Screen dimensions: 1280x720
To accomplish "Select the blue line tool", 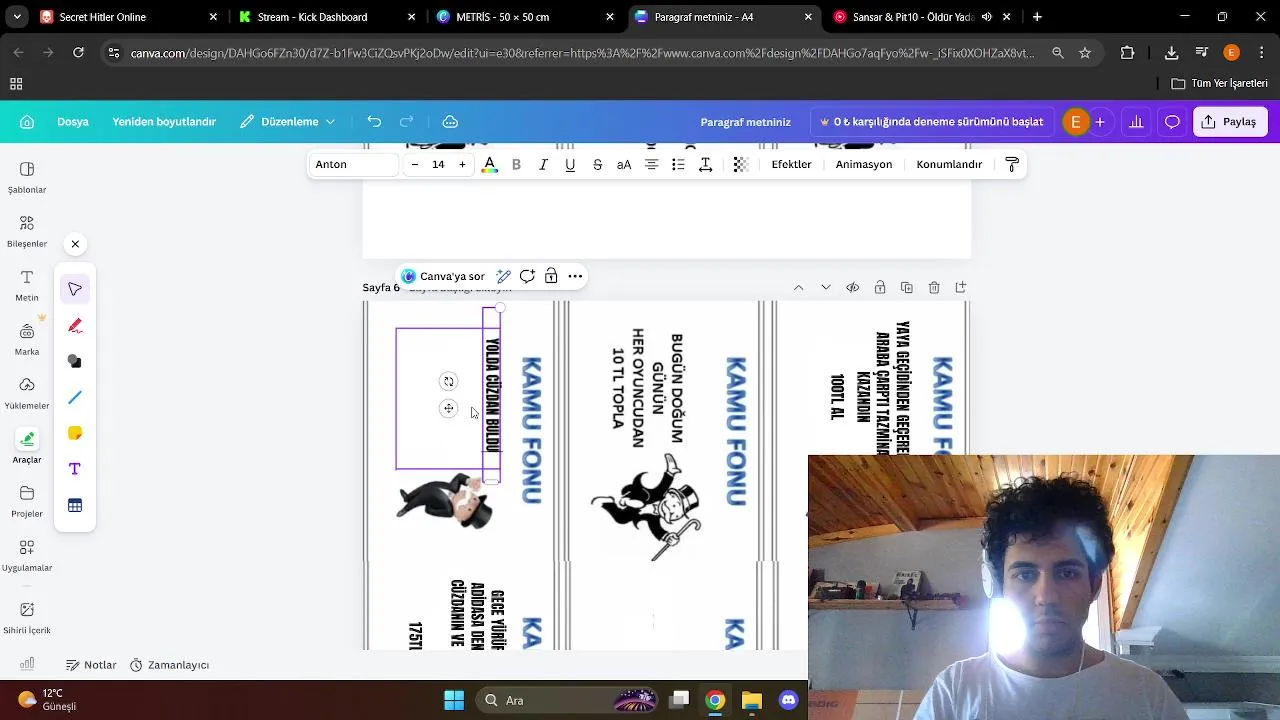I will tap(75, 397).
